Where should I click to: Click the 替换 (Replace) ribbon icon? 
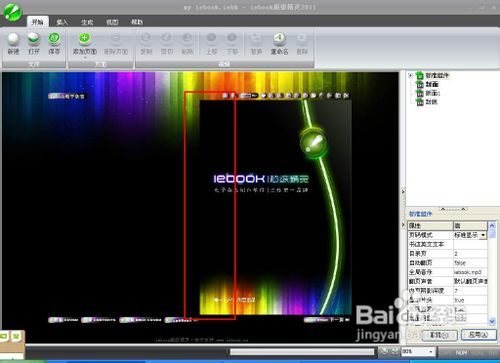[256, 44]
